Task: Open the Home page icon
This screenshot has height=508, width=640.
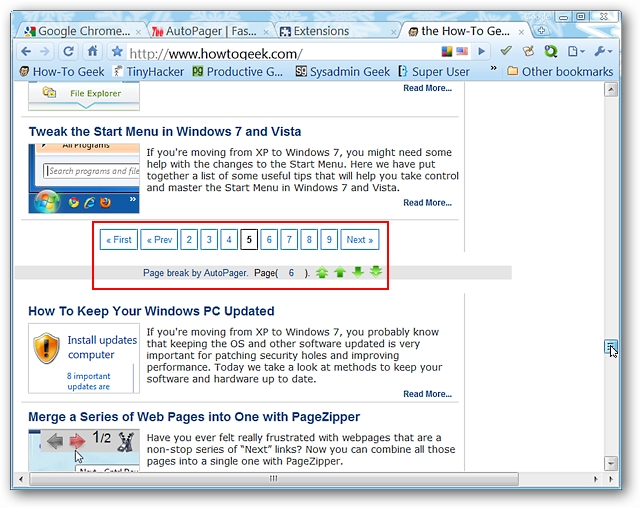Action: click(x=93, y=51)
